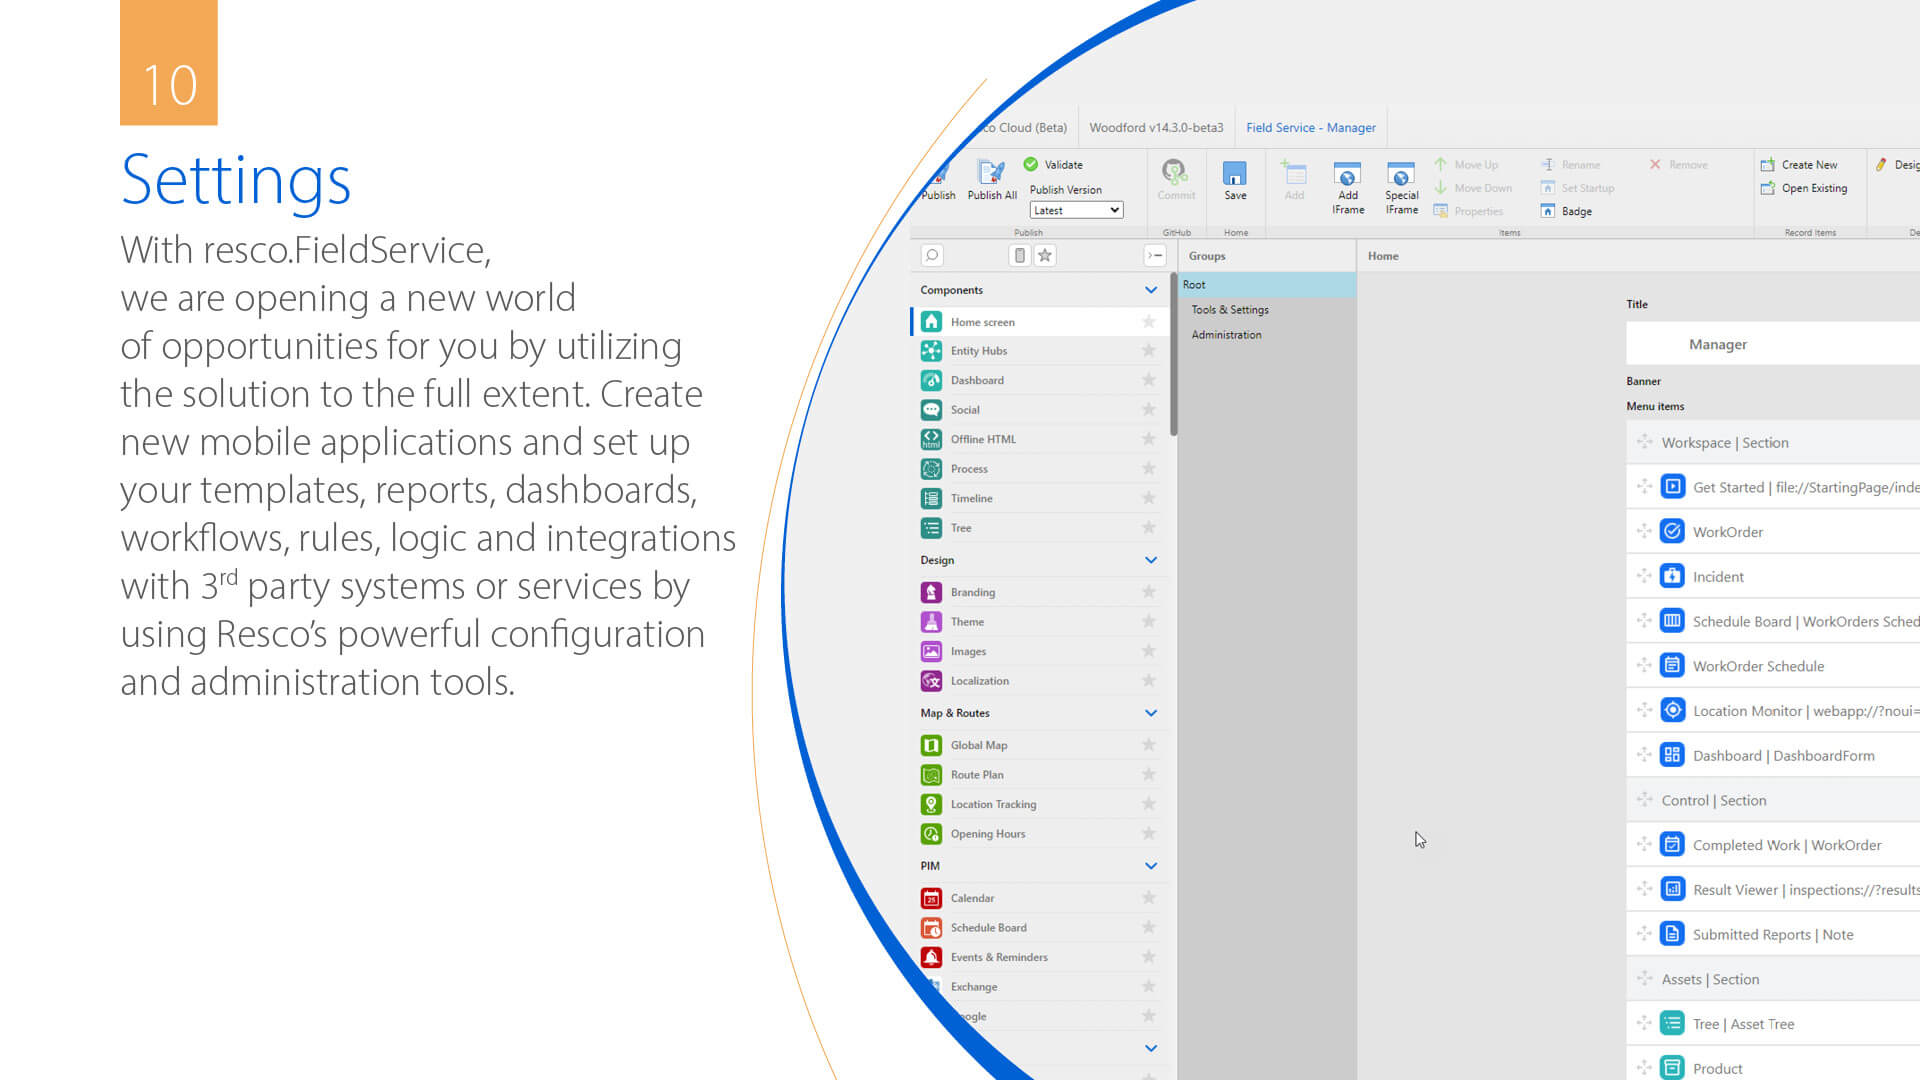The width and height of the screenshot is (1920, 1080).
Task: Collapse the Components section
Action: tap(1151, 290)
